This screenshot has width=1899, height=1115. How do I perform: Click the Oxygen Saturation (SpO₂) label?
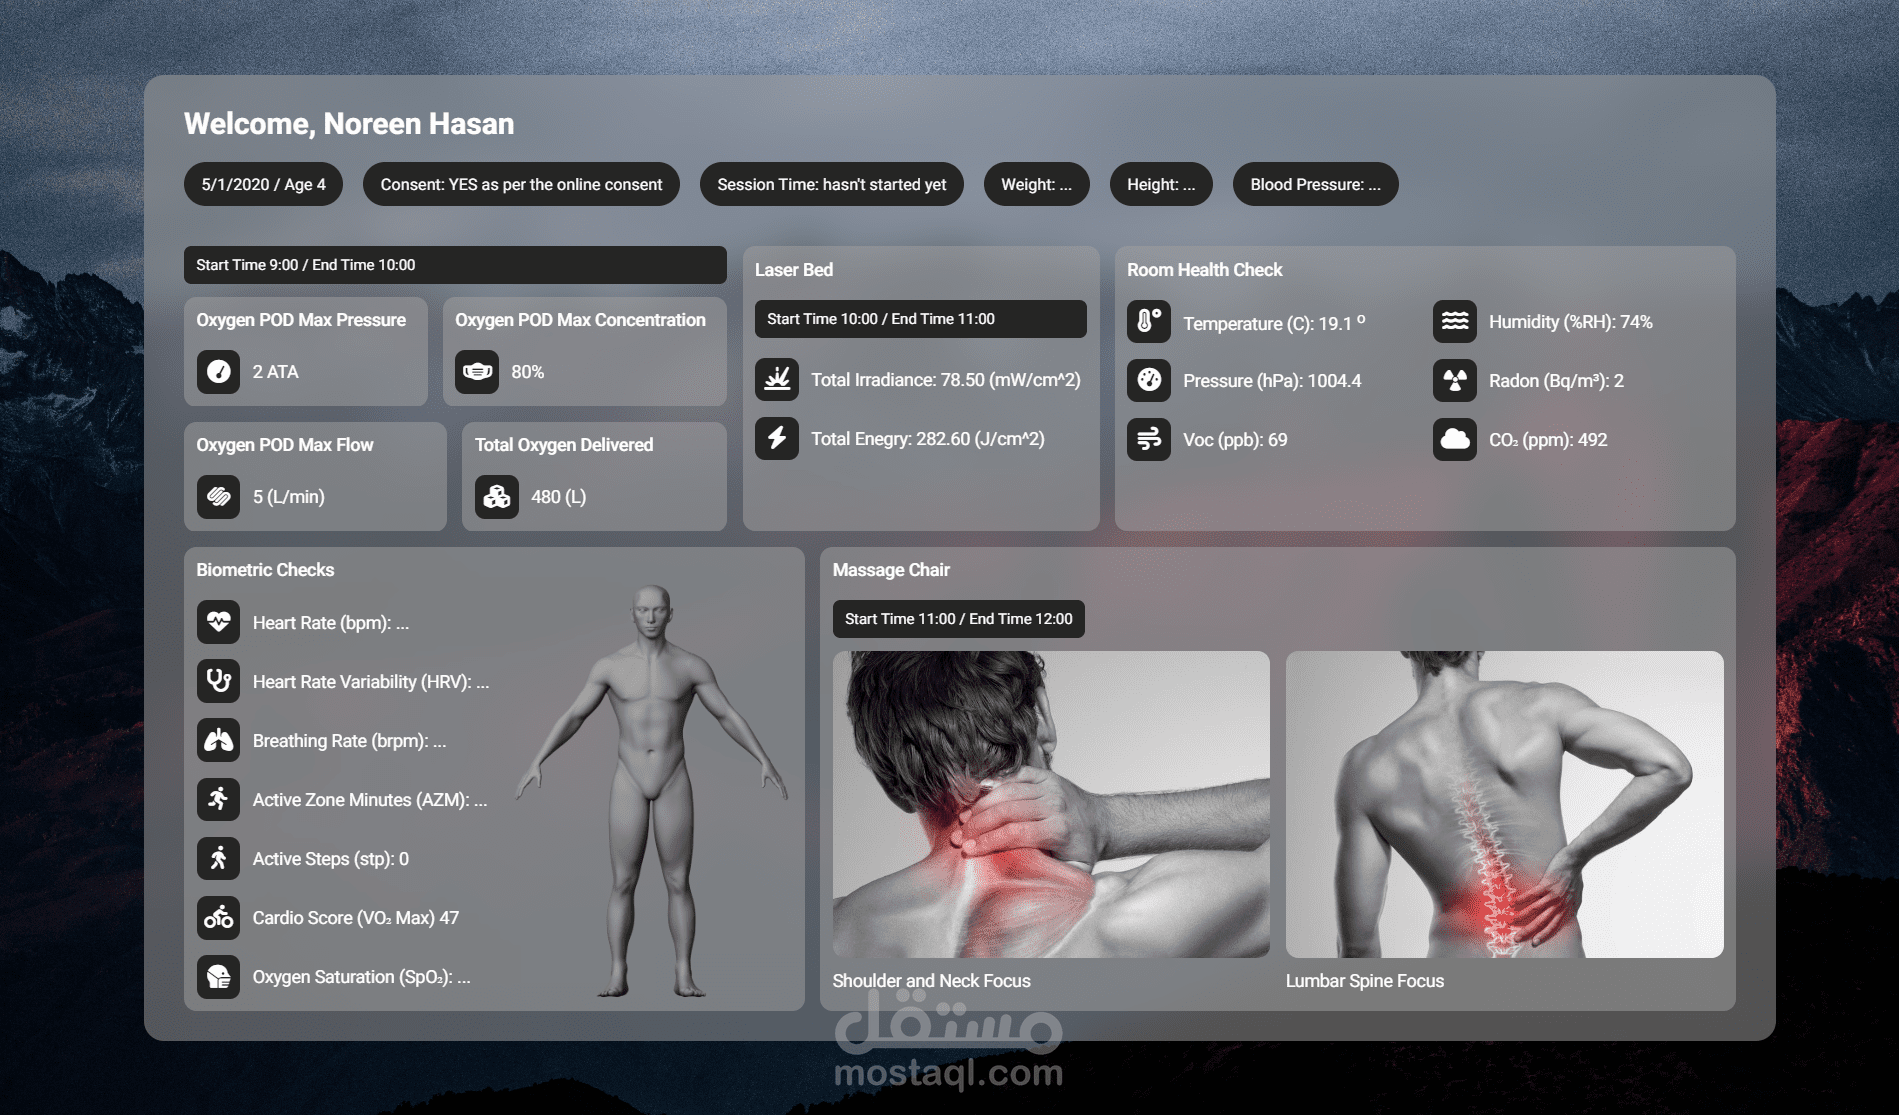tap(361, 977)
